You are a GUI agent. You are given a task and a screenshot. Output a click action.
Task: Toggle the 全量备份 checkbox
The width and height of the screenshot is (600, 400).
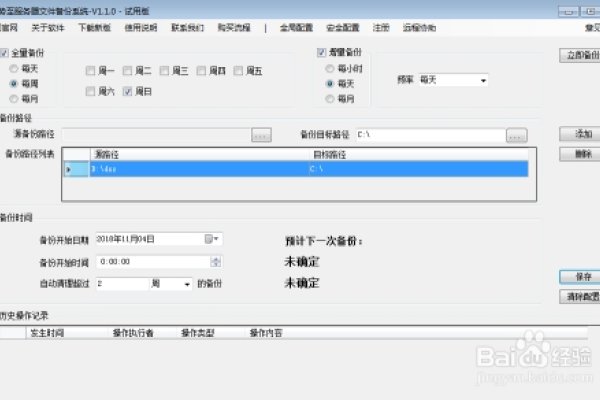click(4, 53)
